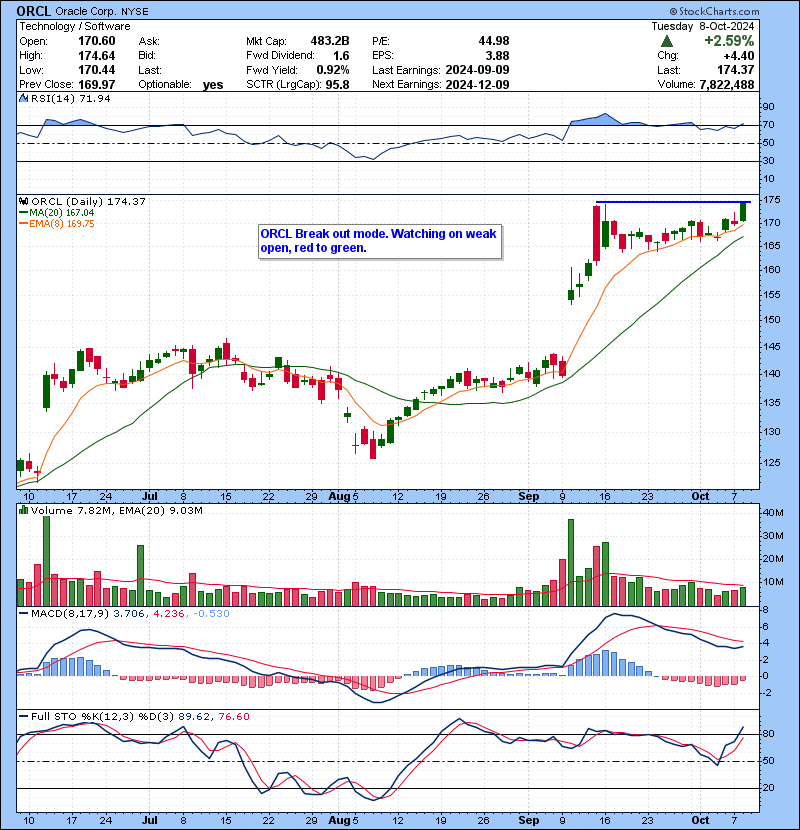Click the EPS 3.88 value
Screen dimensions: 800x830
(497, 56)
